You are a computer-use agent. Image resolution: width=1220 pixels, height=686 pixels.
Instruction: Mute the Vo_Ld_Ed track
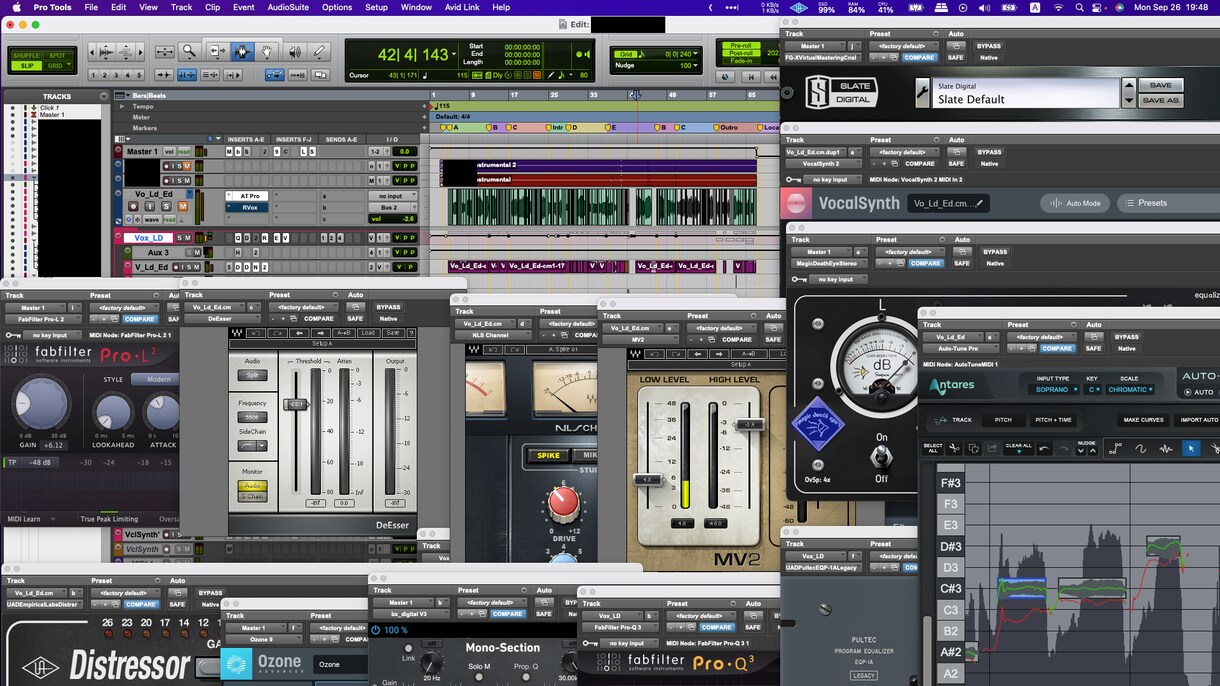pyautogui.click(x=183, y=207)
